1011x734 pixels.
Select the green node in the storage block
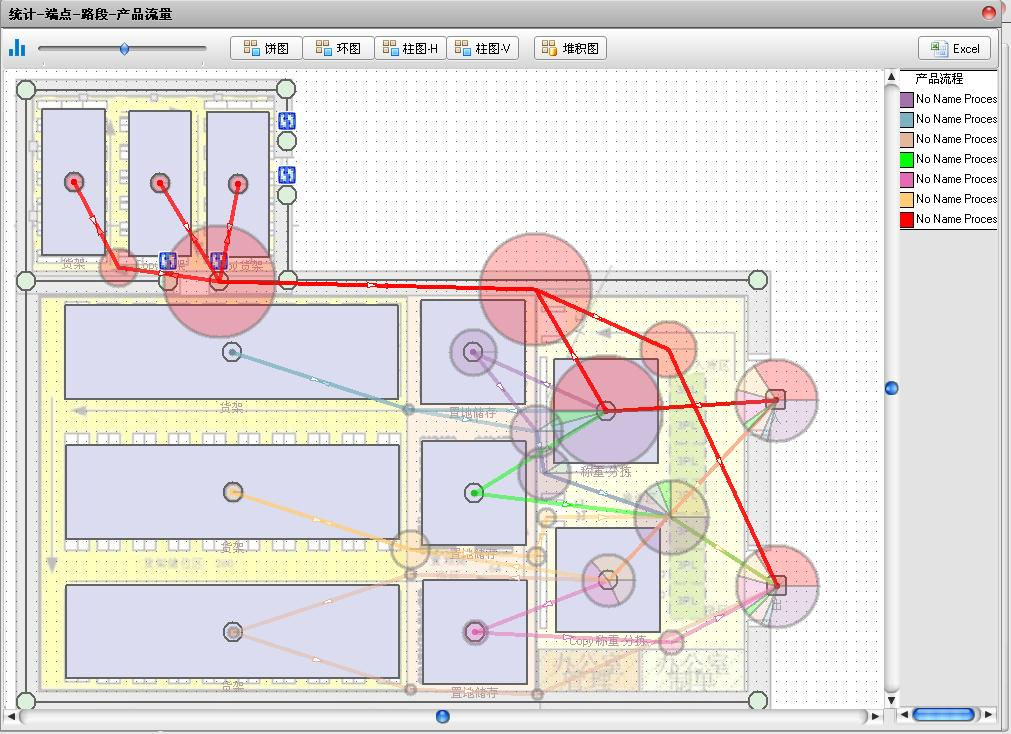(475, 493)
